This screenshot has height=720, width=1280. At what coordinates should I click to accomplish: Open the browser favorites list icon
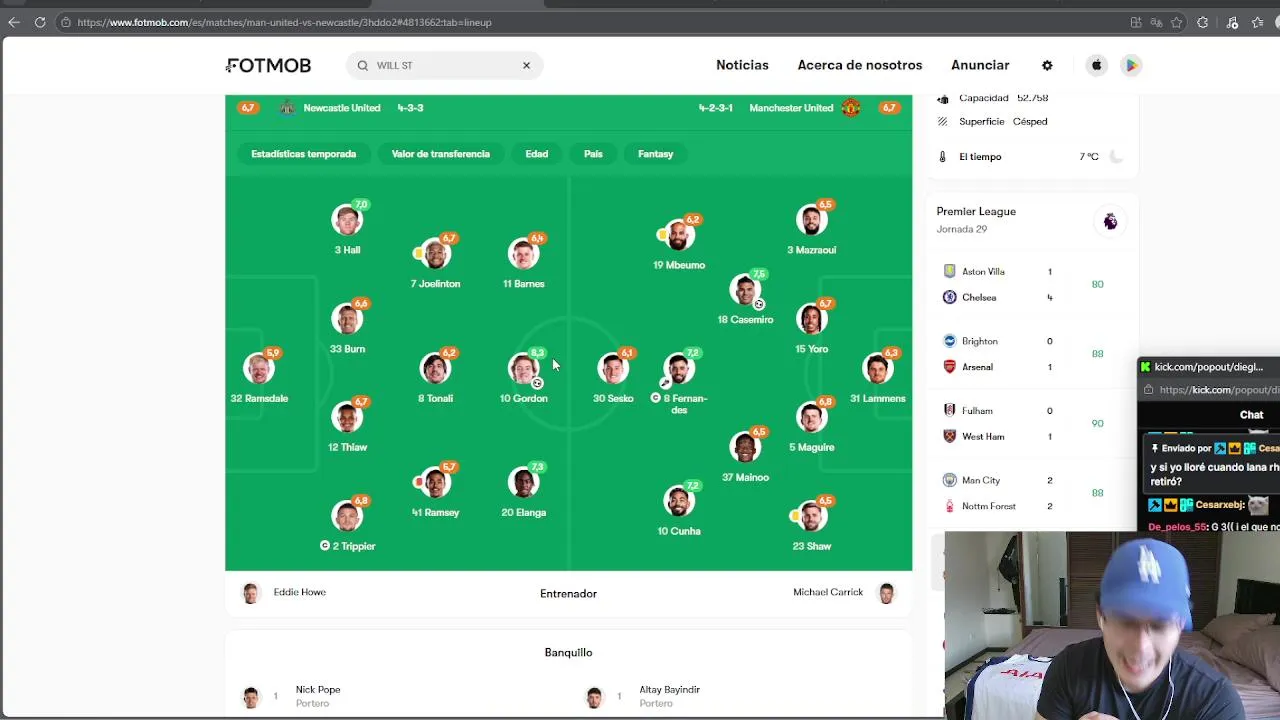(x=1257, y=22)
